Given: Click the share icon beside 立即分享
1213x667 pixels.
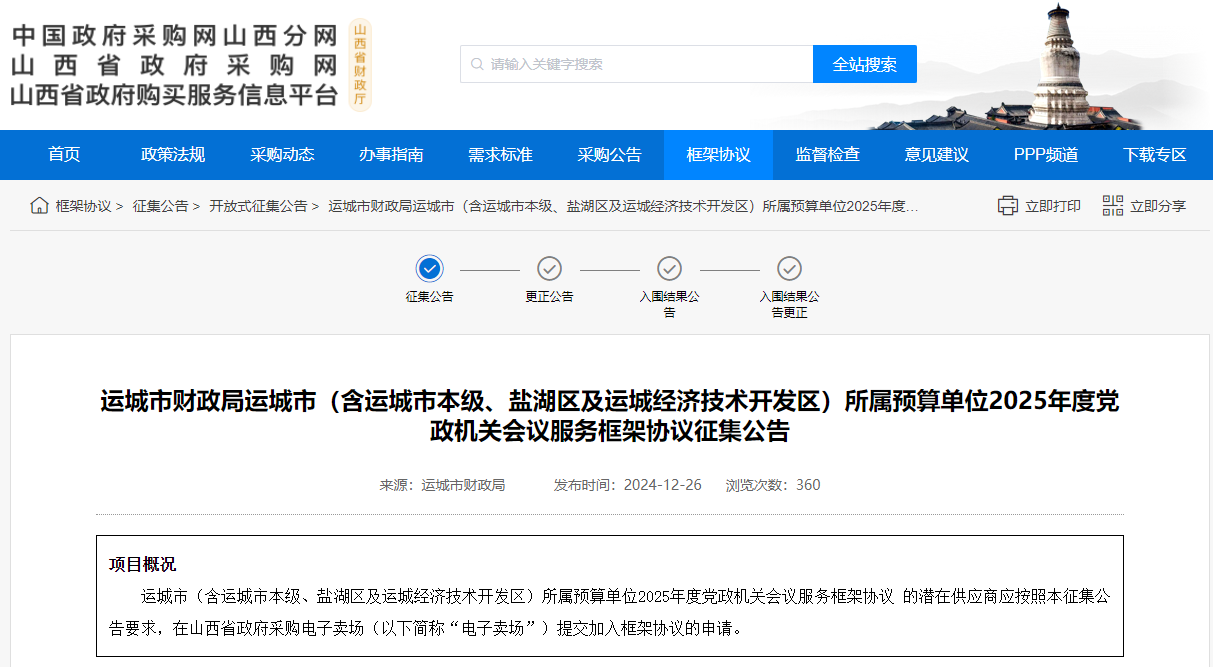Looking at the screenshot, I should point(1112,205).
